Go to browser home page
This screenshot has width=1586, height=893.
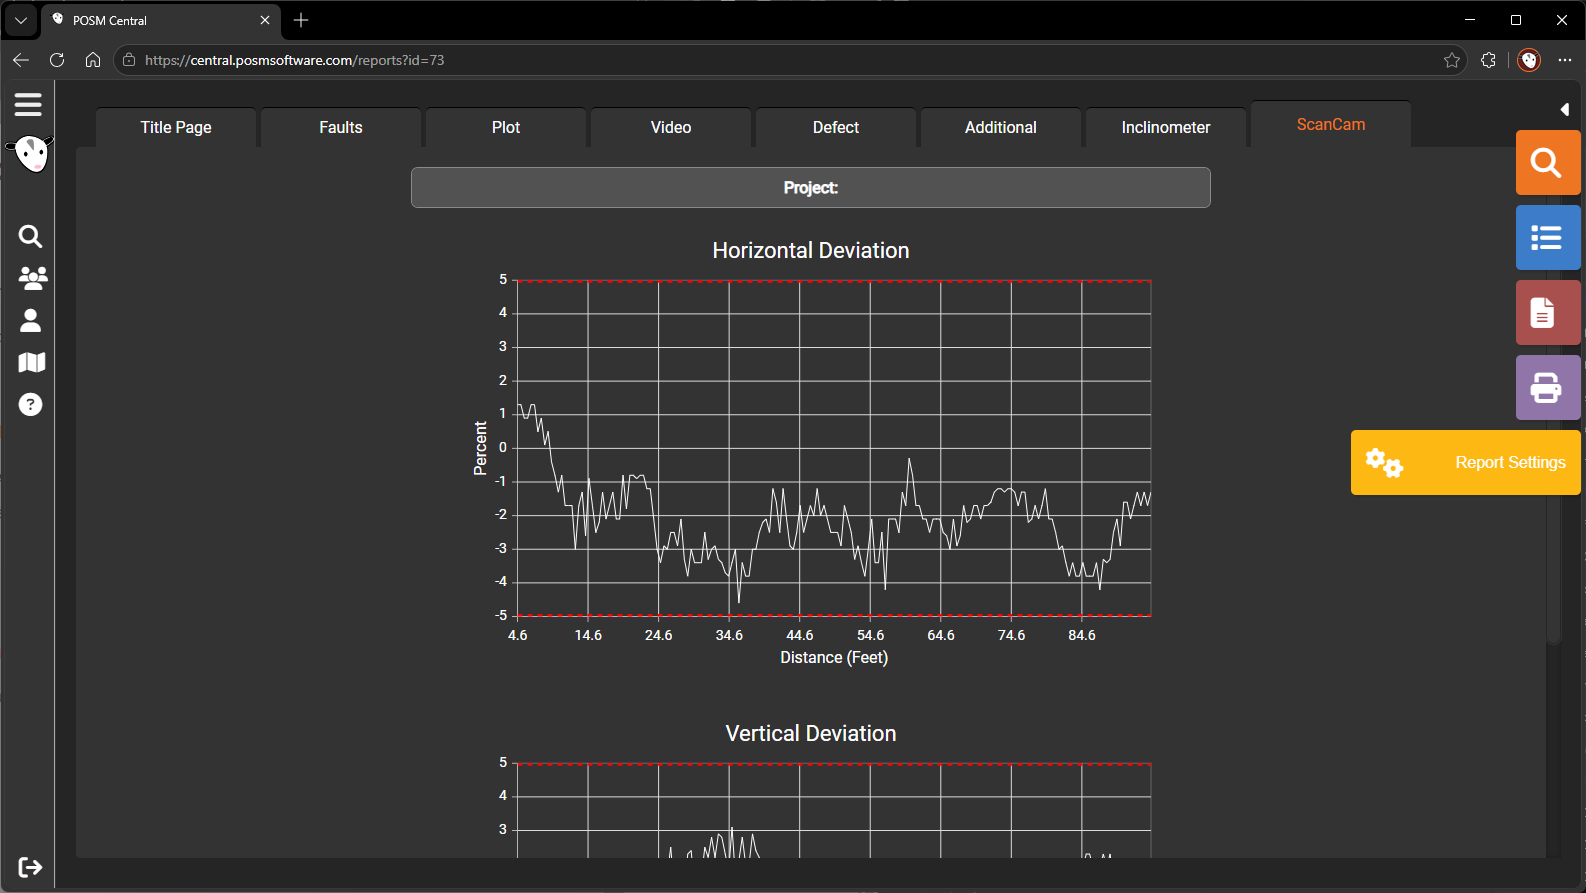[x=93, y=60]
